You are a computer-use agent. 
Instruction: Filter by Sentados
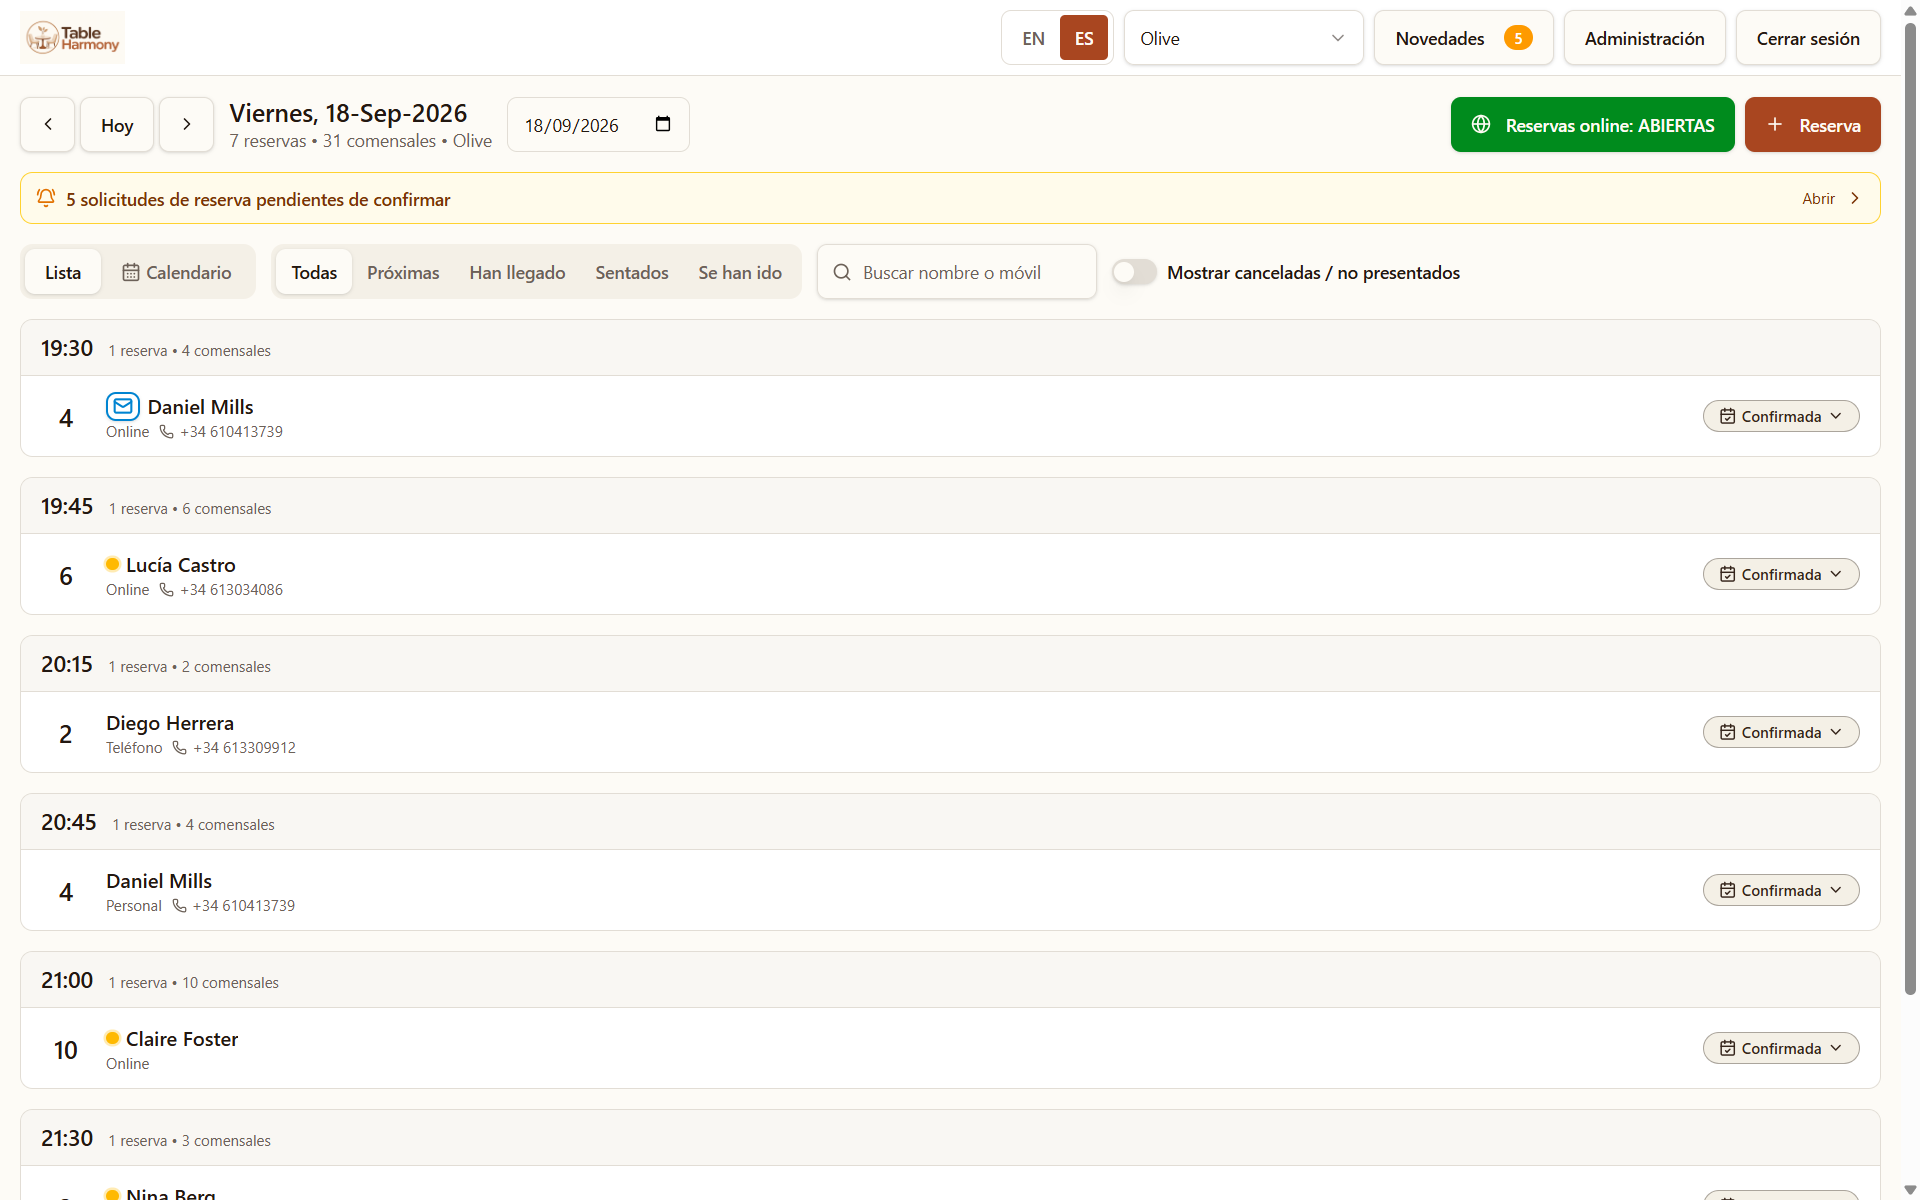click(632, 272)
